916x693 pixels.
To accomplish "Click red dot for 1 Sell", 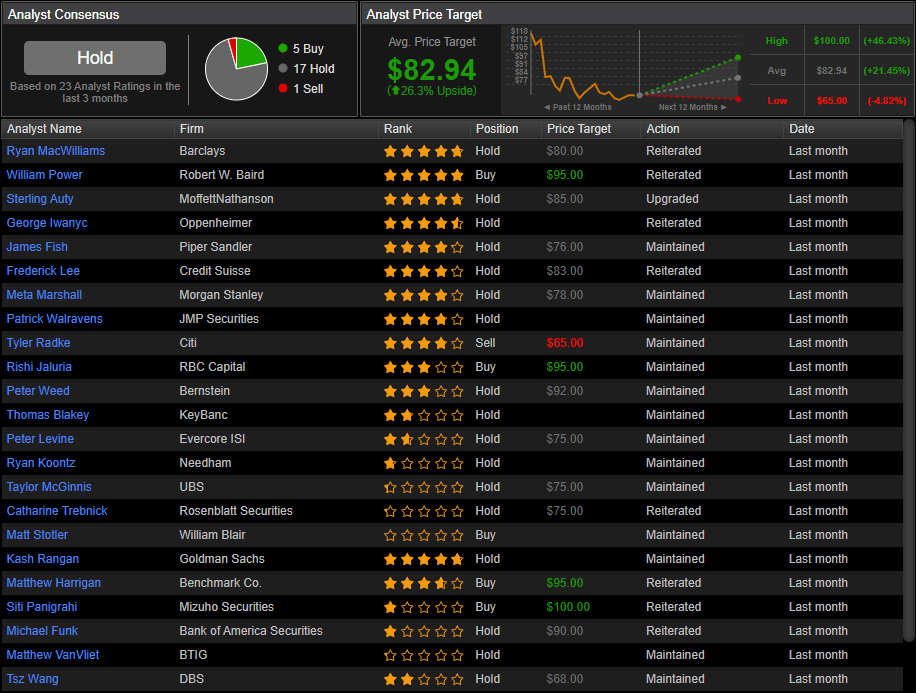I will pos(283,88).
